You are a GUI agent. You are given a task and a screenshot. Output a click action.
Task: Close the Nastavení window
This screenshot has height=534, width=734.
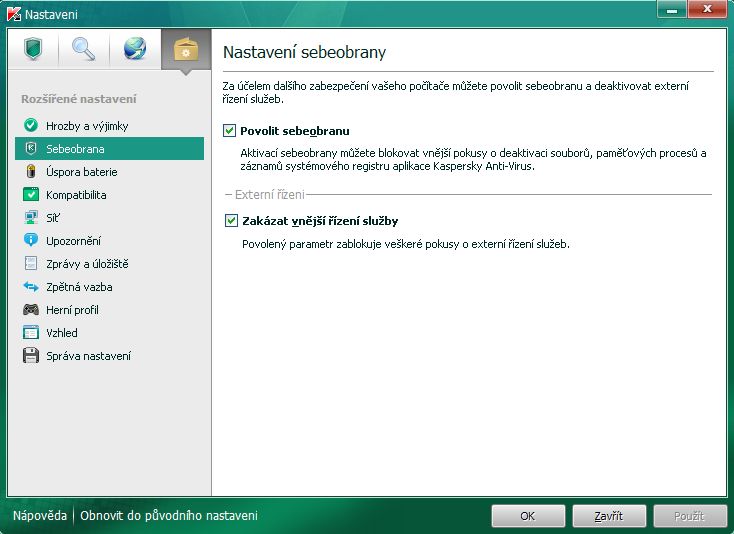pyautogui.click(x=707, y=9)
